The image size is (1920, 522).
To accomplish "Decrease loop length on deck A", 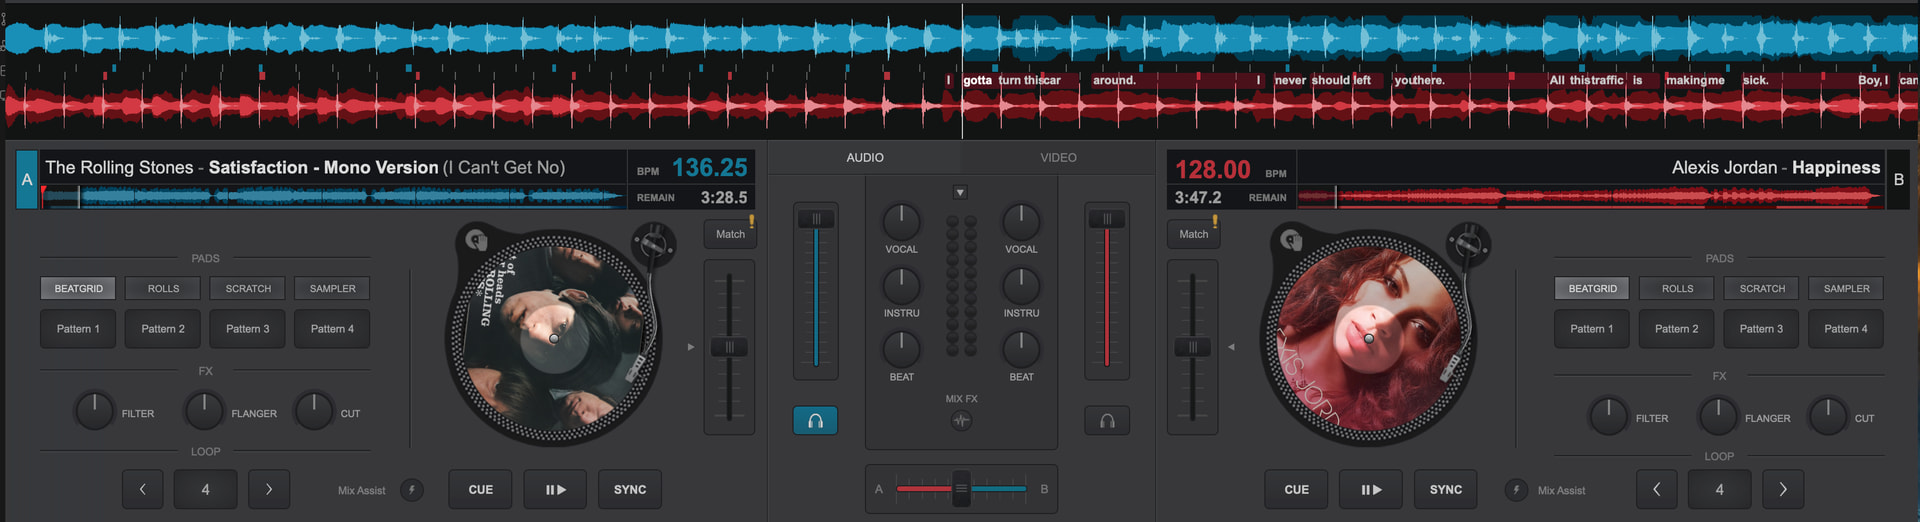I will click(x=143, y=490).
